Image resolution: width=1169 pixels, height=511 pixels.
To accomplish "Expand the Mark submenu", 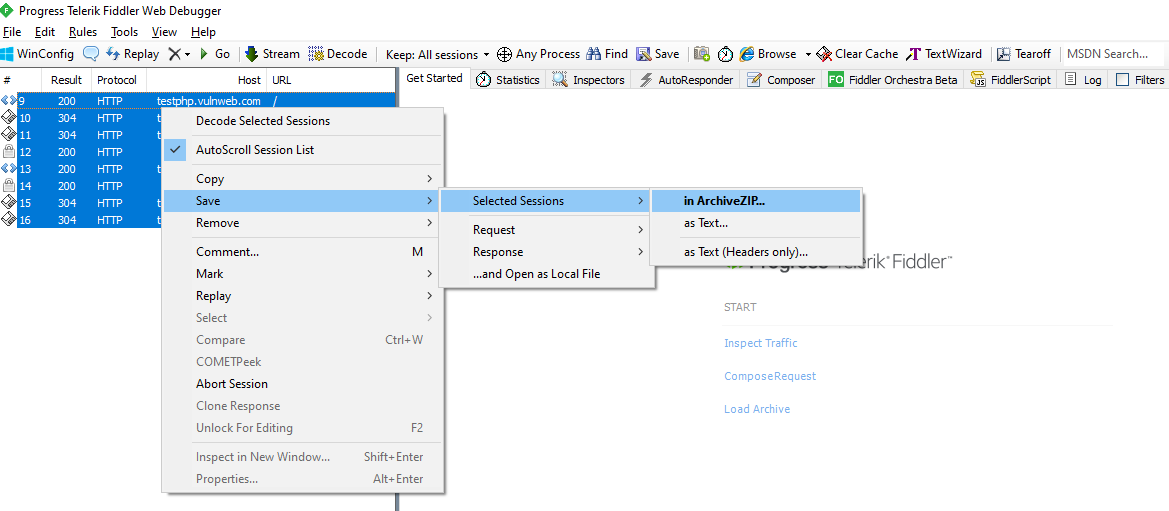I will (x=303, y=274).
